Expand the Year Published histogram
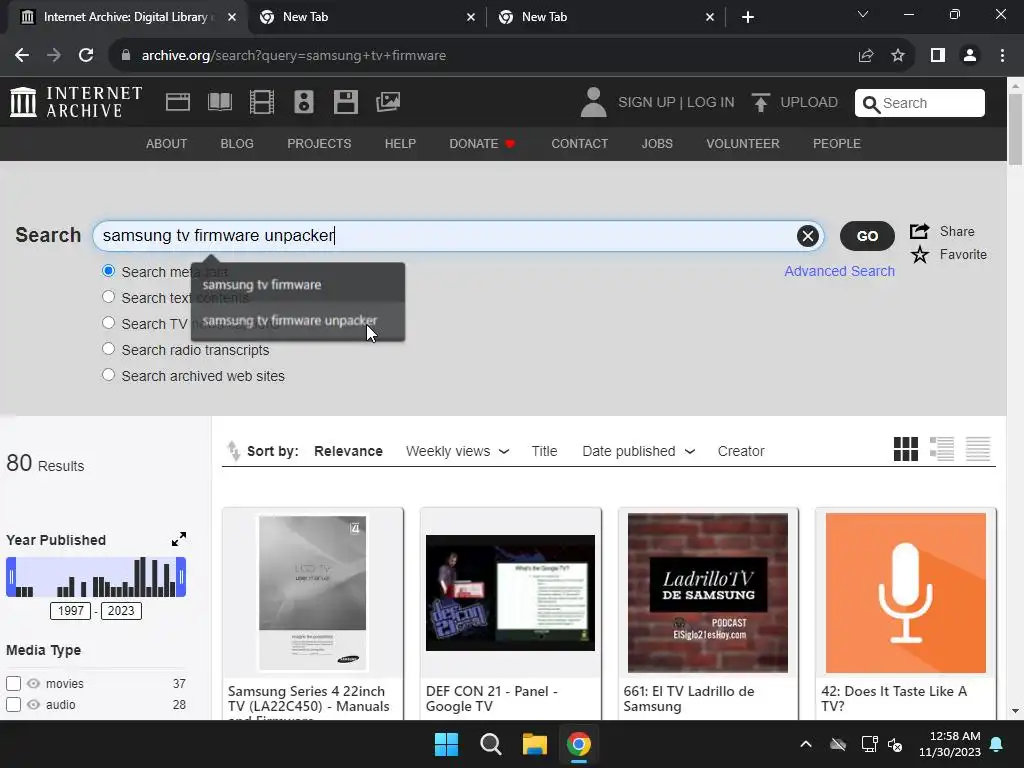Viewport: 1024px width, 768px height. pos(179,539)
